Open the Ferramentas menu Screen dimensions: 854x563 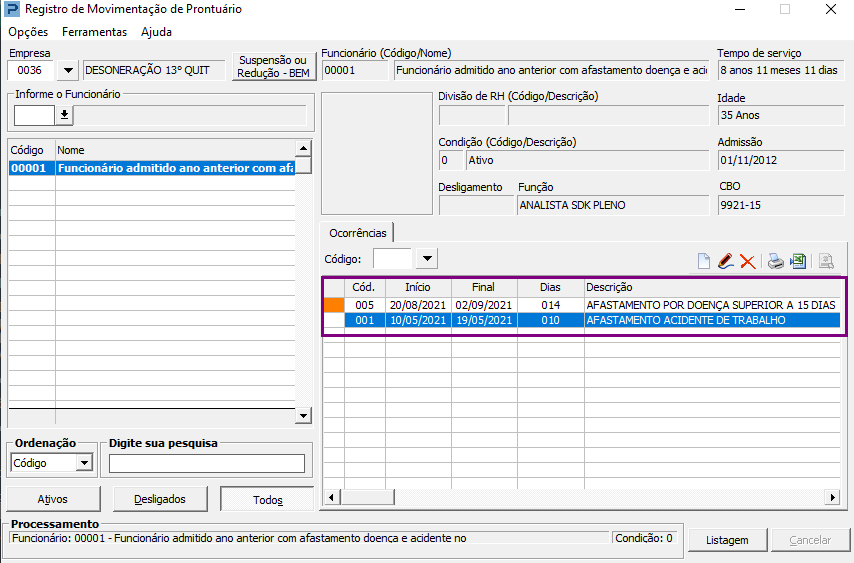point(94,32)
